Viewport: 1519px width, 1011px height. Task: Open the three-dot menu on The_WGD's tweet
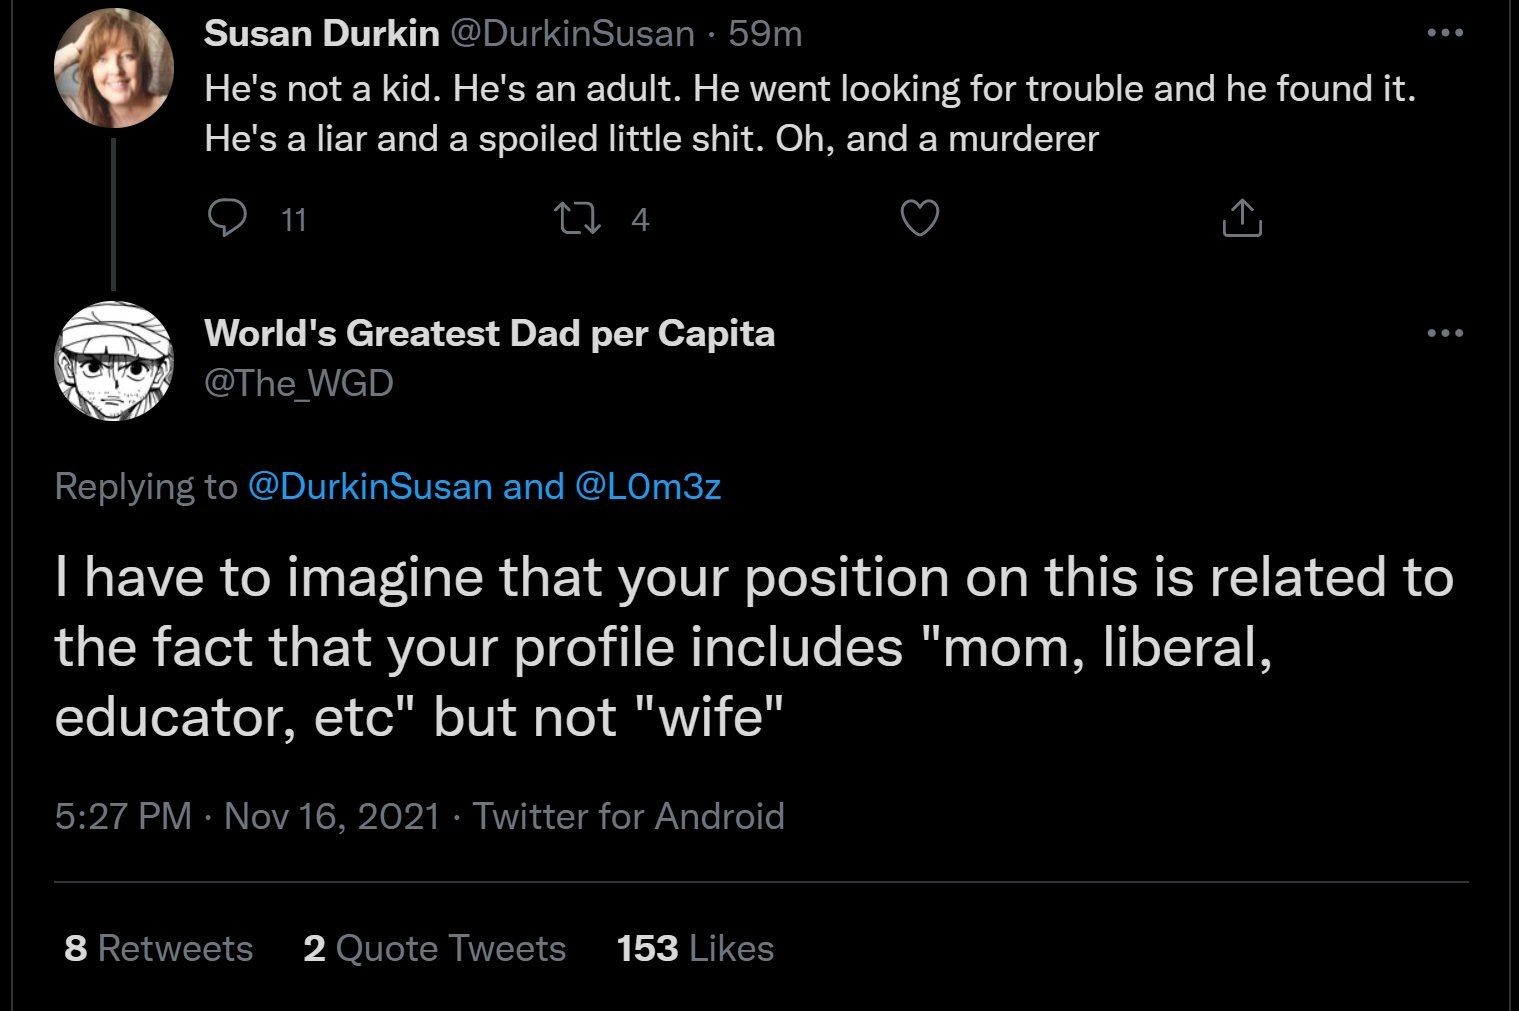click(x=1444, y=333)
